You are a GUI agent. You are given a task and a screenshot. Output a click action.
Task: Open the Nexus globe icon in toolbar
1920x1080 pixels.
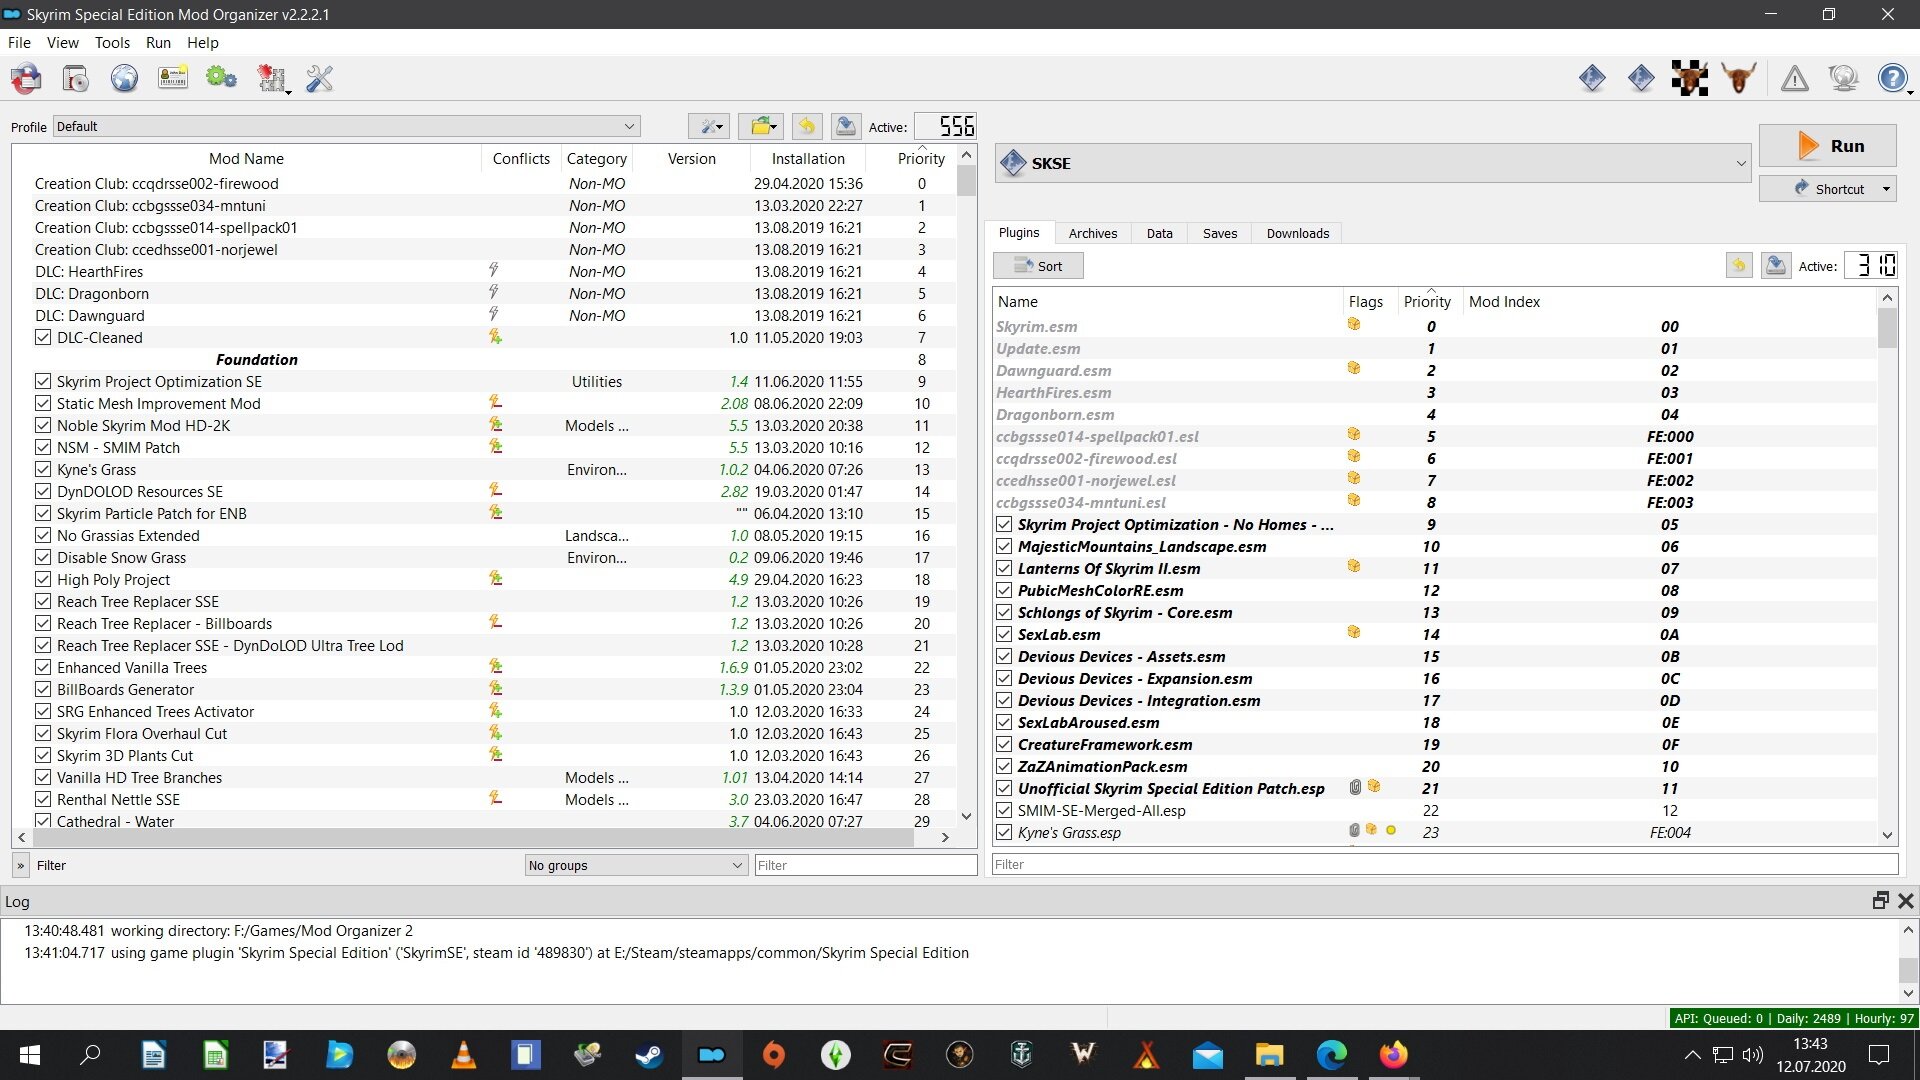[x=124, y=78]
